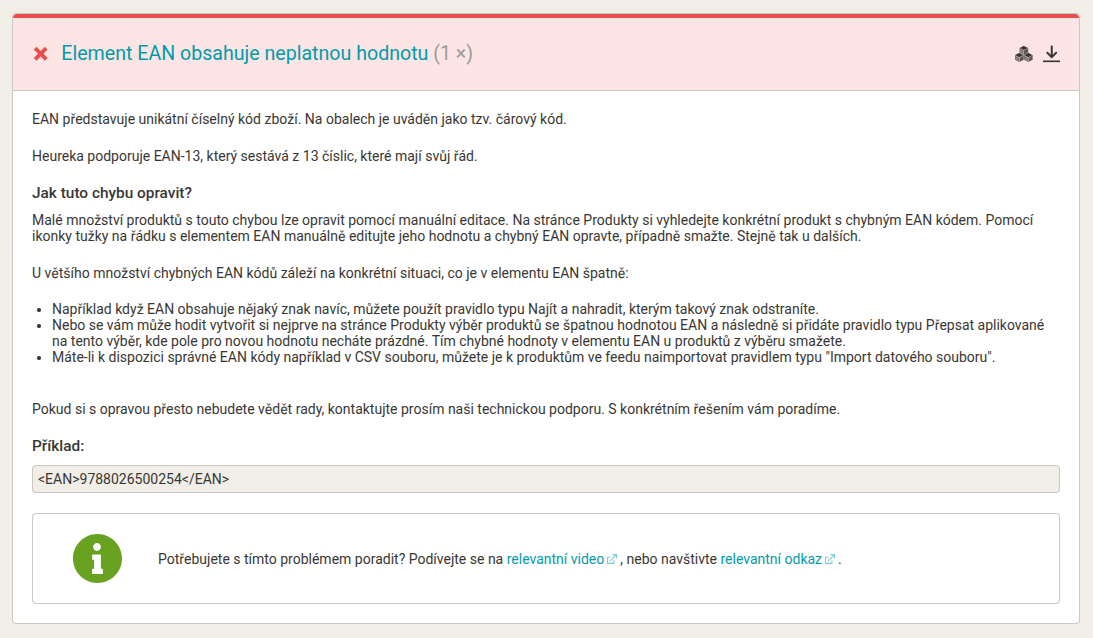Open the "relevantní odkaz" link
This screenshot has height=638, width=1093.
click(771, 559)
